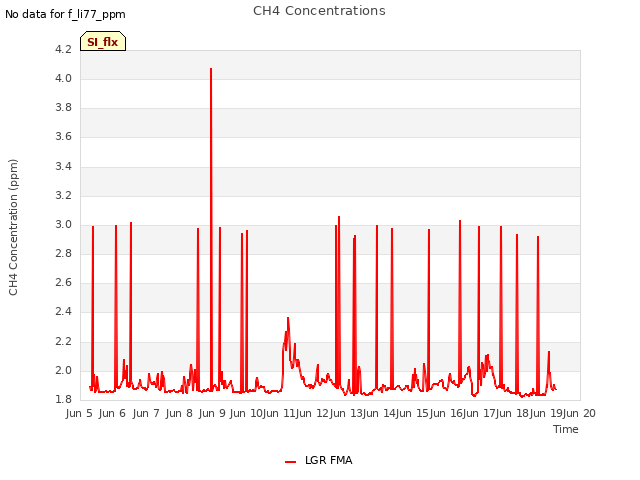
Task: Click the Jun 20 x-axis tick label
Action: pos(580,413)
